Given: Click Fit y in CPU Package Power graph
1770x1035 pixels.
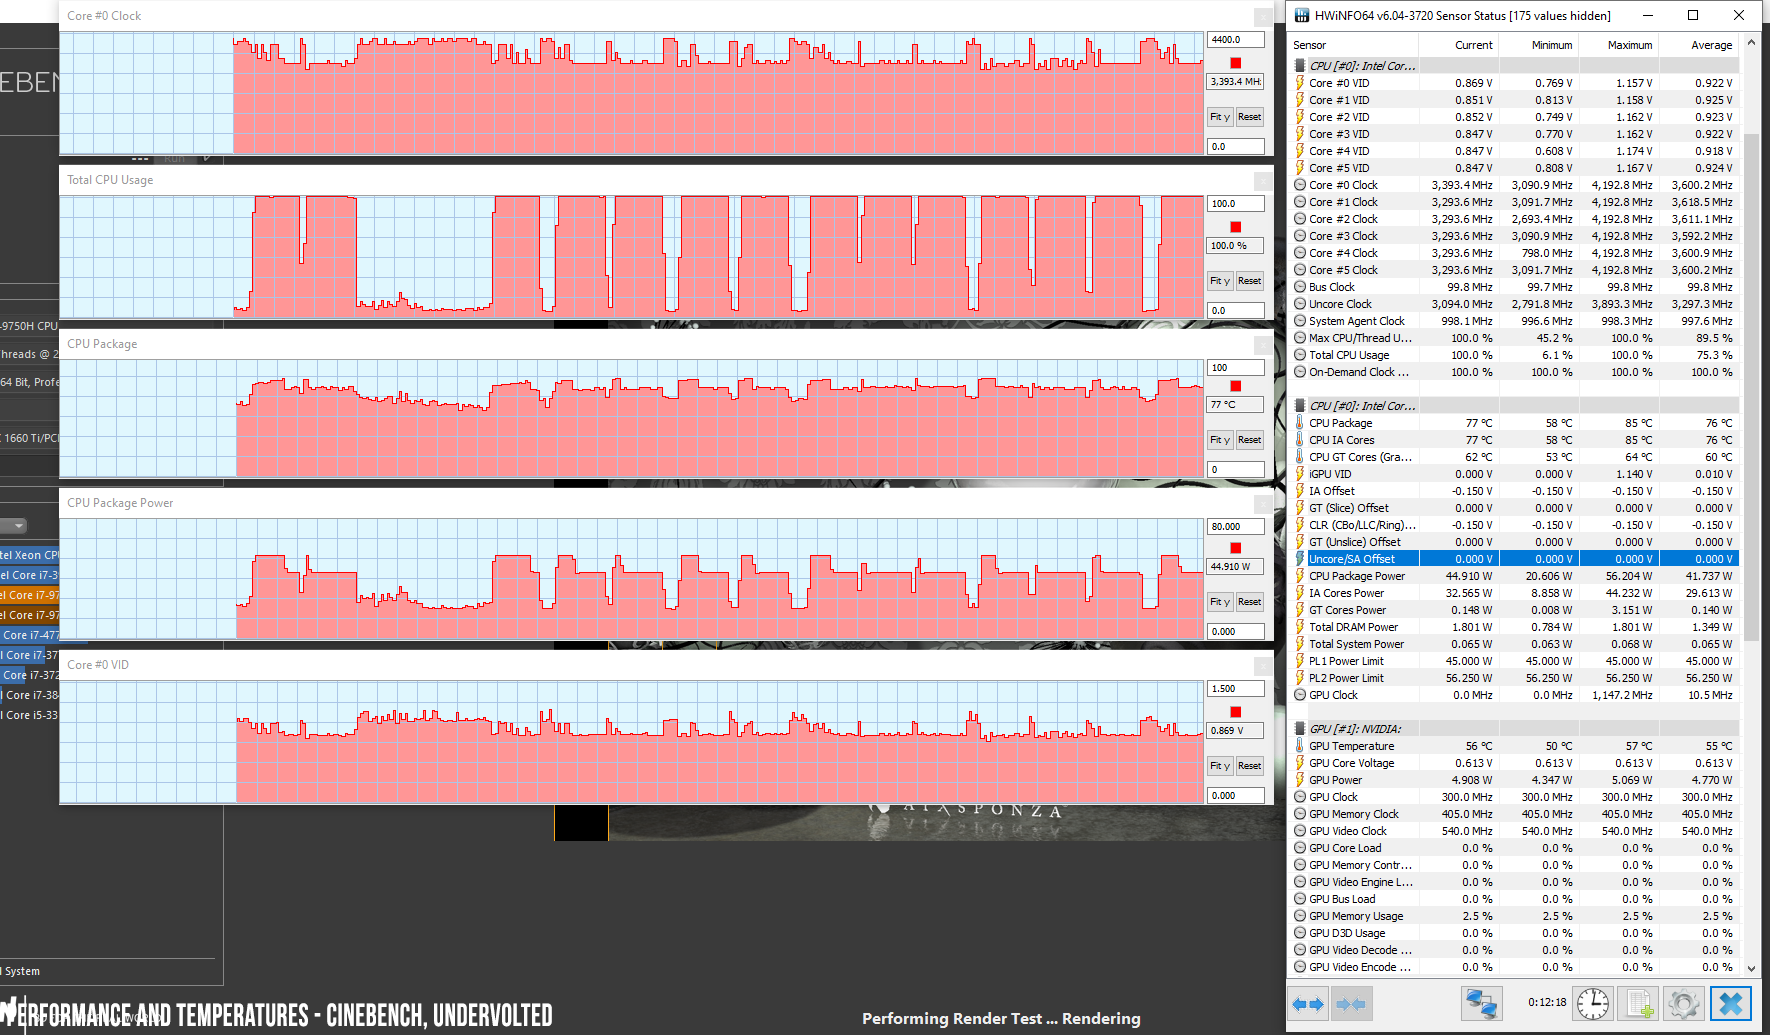Looking at the screenshot, I should [1220, 602].
